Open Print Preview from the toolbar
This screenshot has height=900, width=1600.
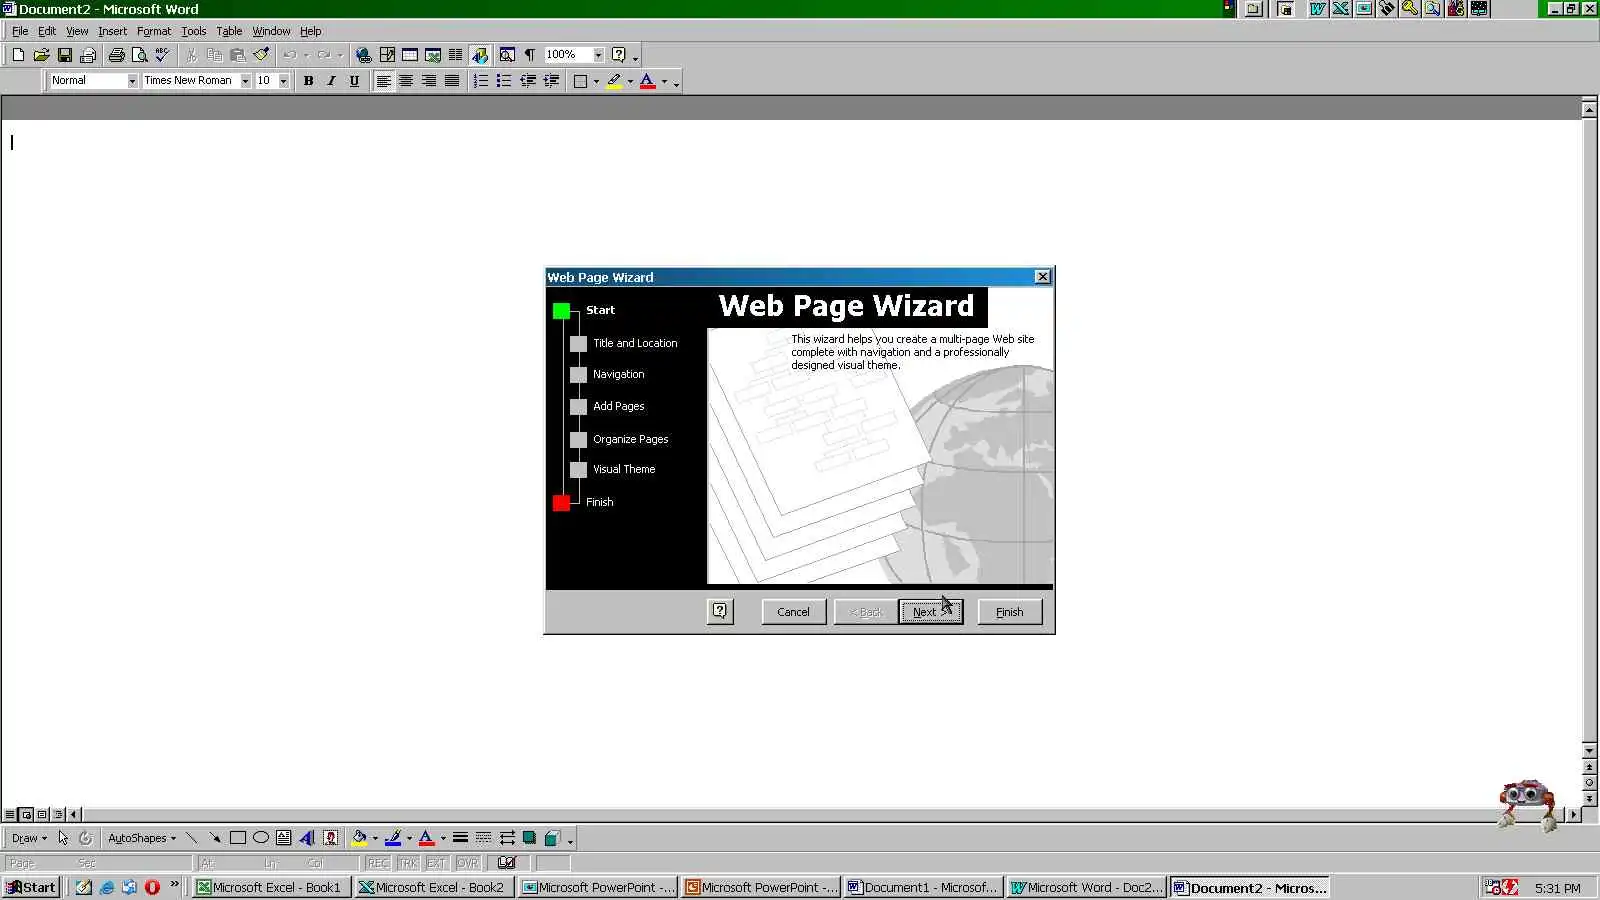[139, 55]
